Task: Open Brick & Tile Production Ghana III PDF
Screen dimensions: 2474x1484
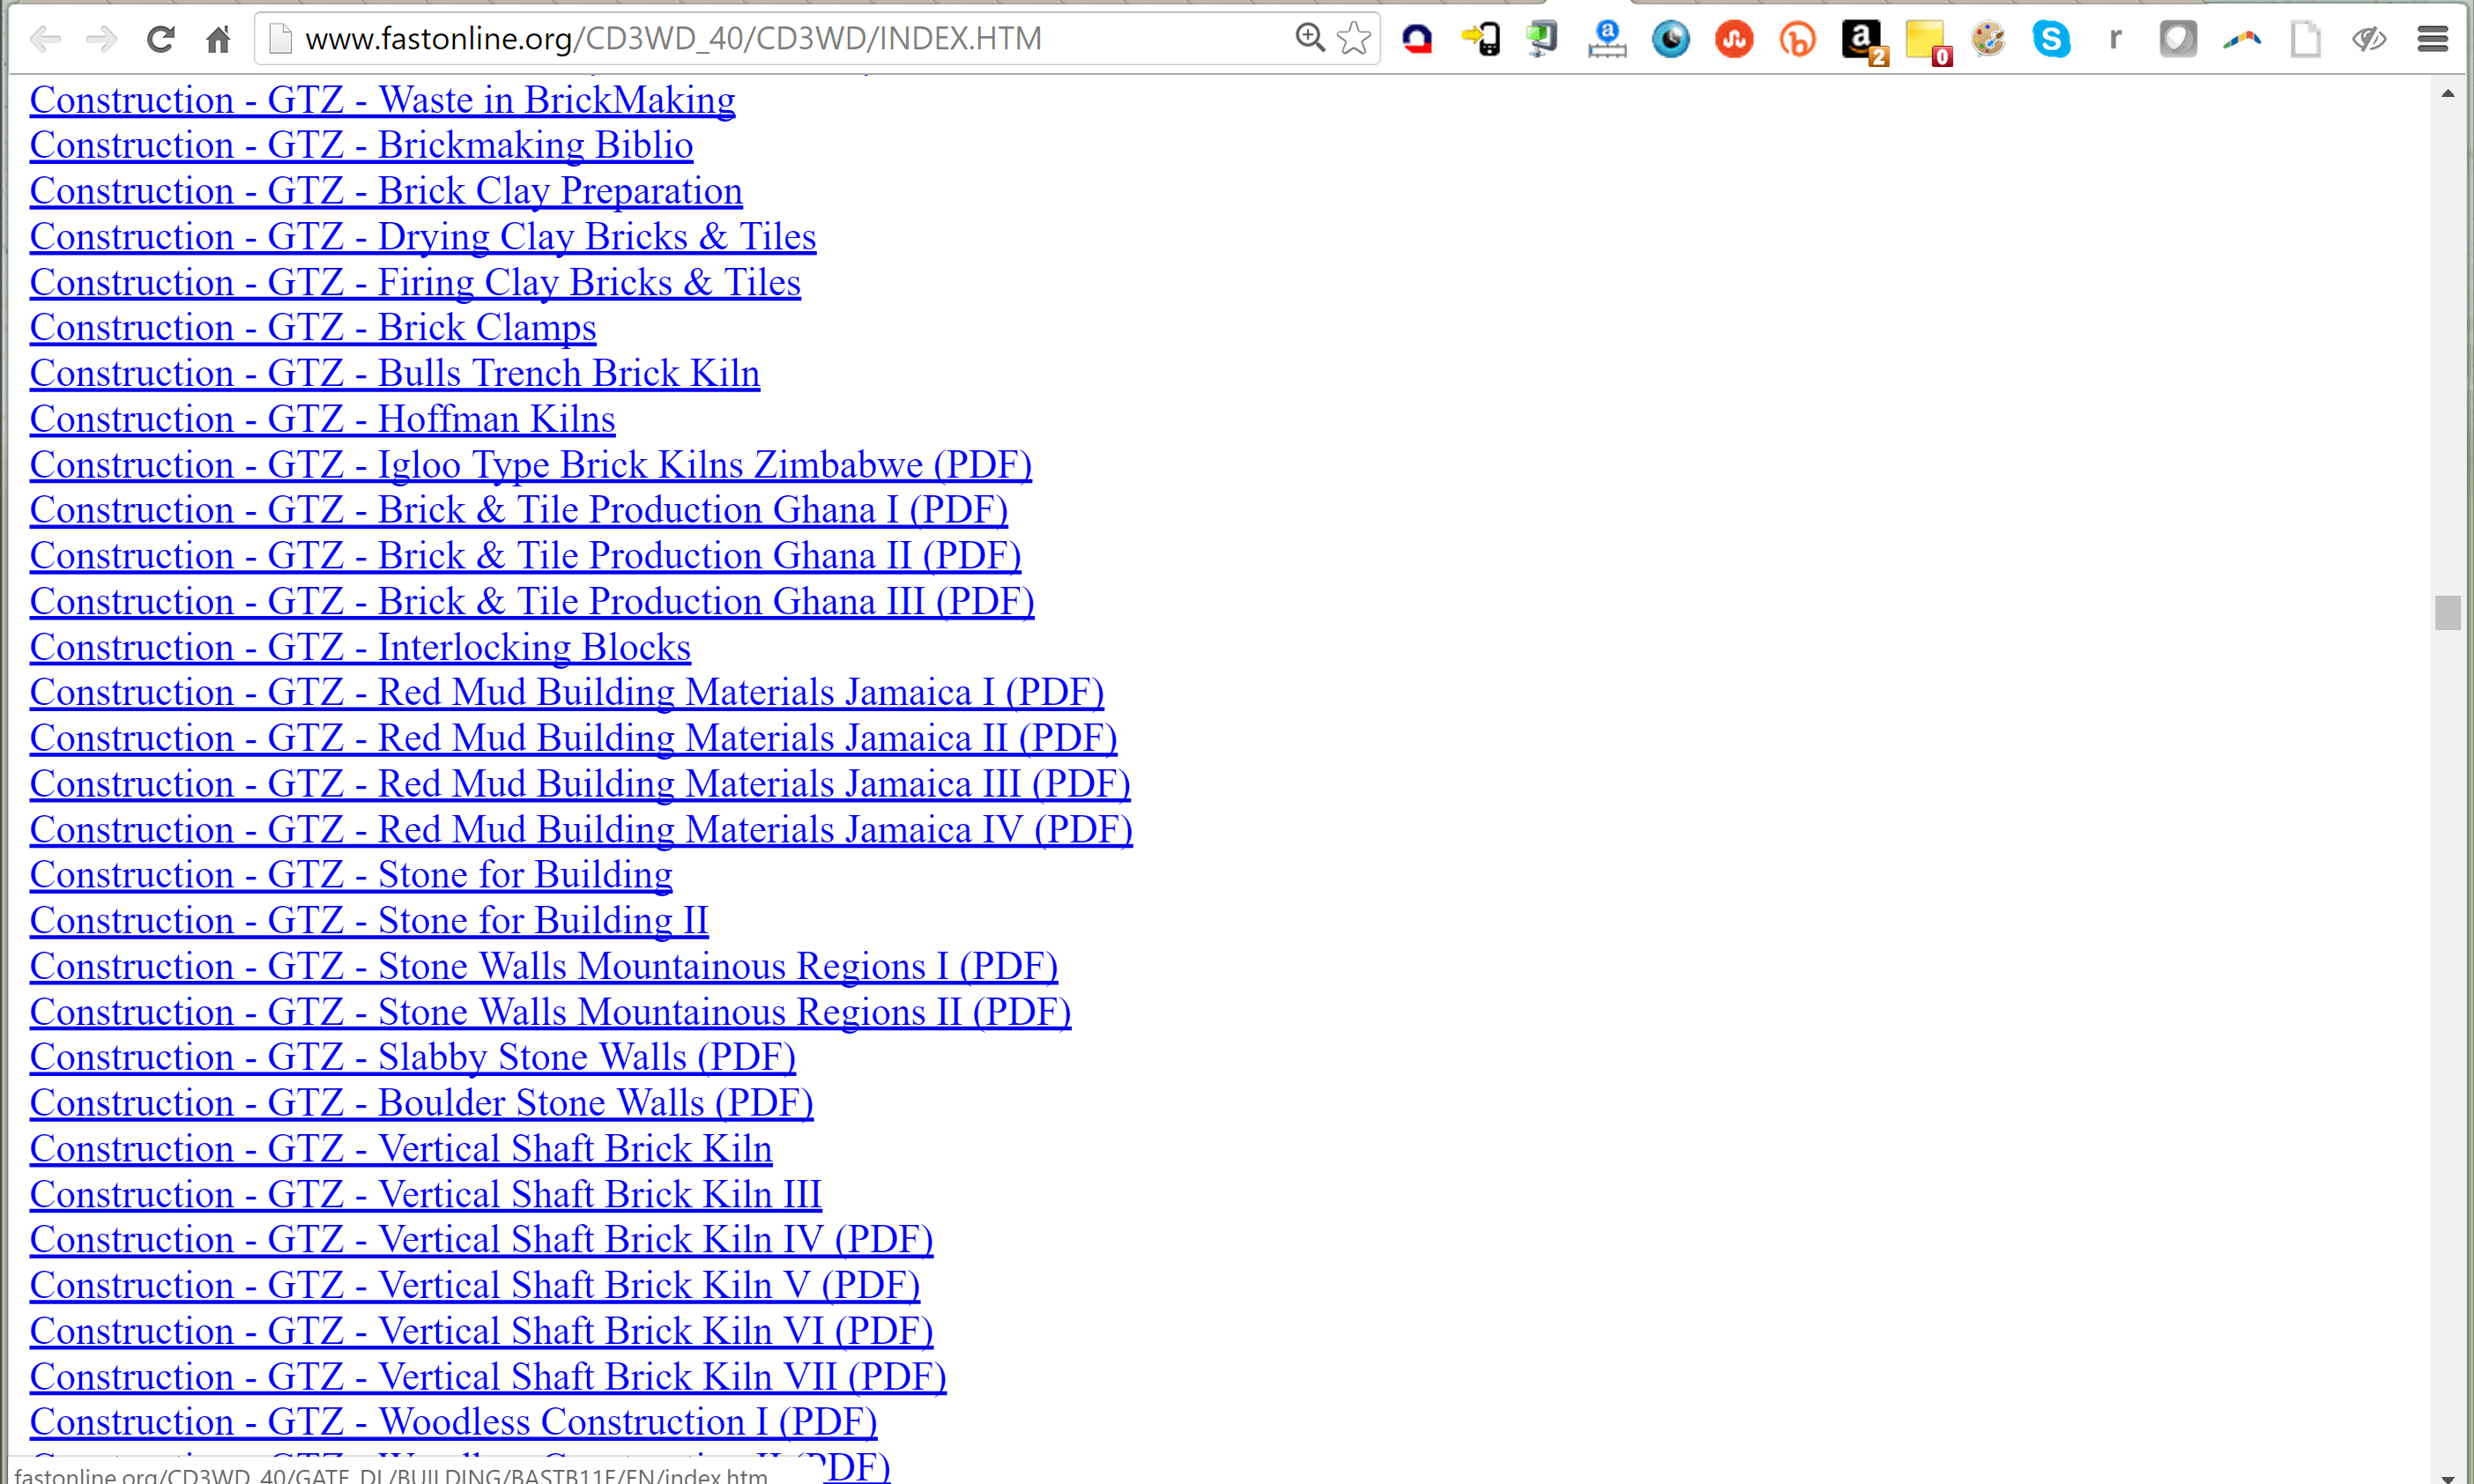Action: pyautogui.click(x=532, y=601)
